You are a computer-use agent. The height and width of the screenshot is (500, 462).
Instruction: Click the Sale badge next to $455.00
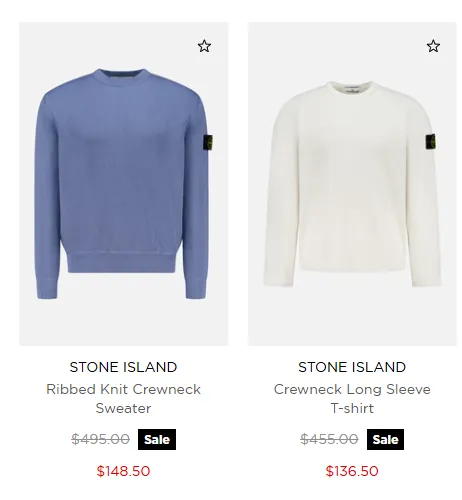(x=385, y=439)
